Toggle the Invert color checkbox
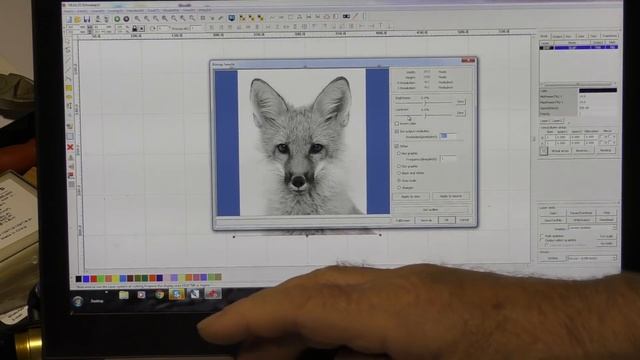The height and width of the screenshot is (360, 640). pyautogui.click(x=397, y=123)
